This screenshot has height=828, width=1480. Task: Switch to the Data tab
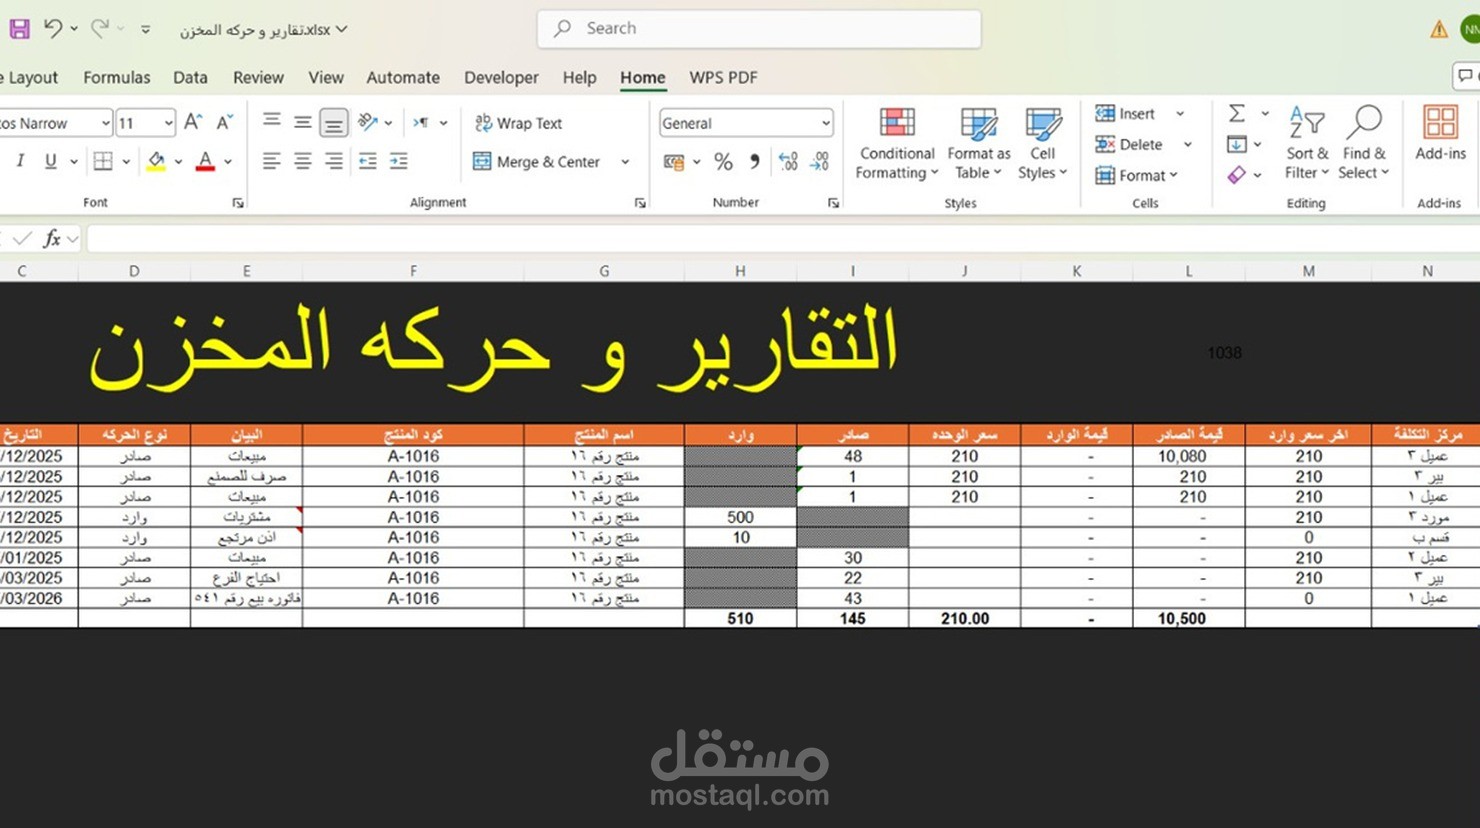click(190, 77)
